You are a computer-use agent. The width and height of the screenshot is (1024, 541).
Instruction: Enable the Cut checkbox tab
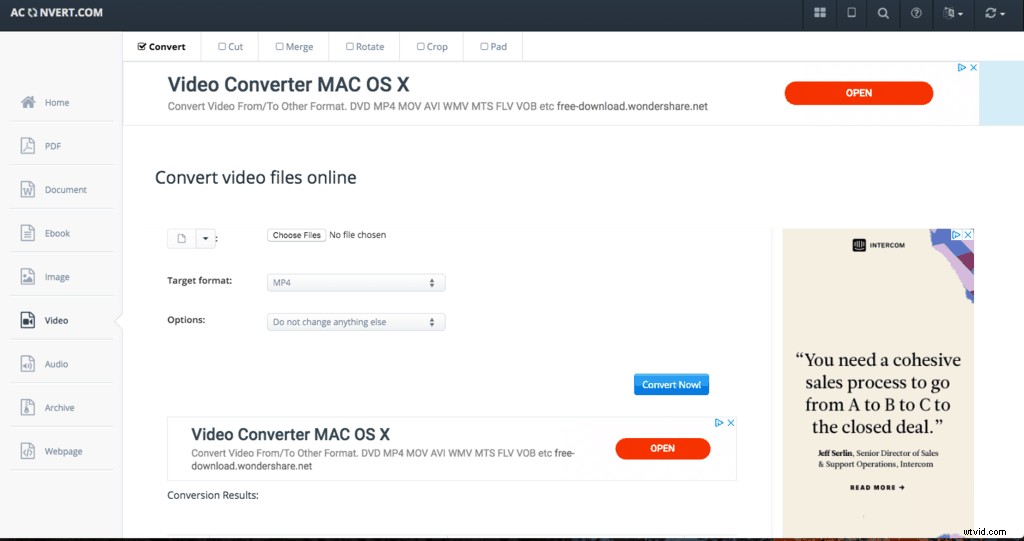[x=231, y=46]
